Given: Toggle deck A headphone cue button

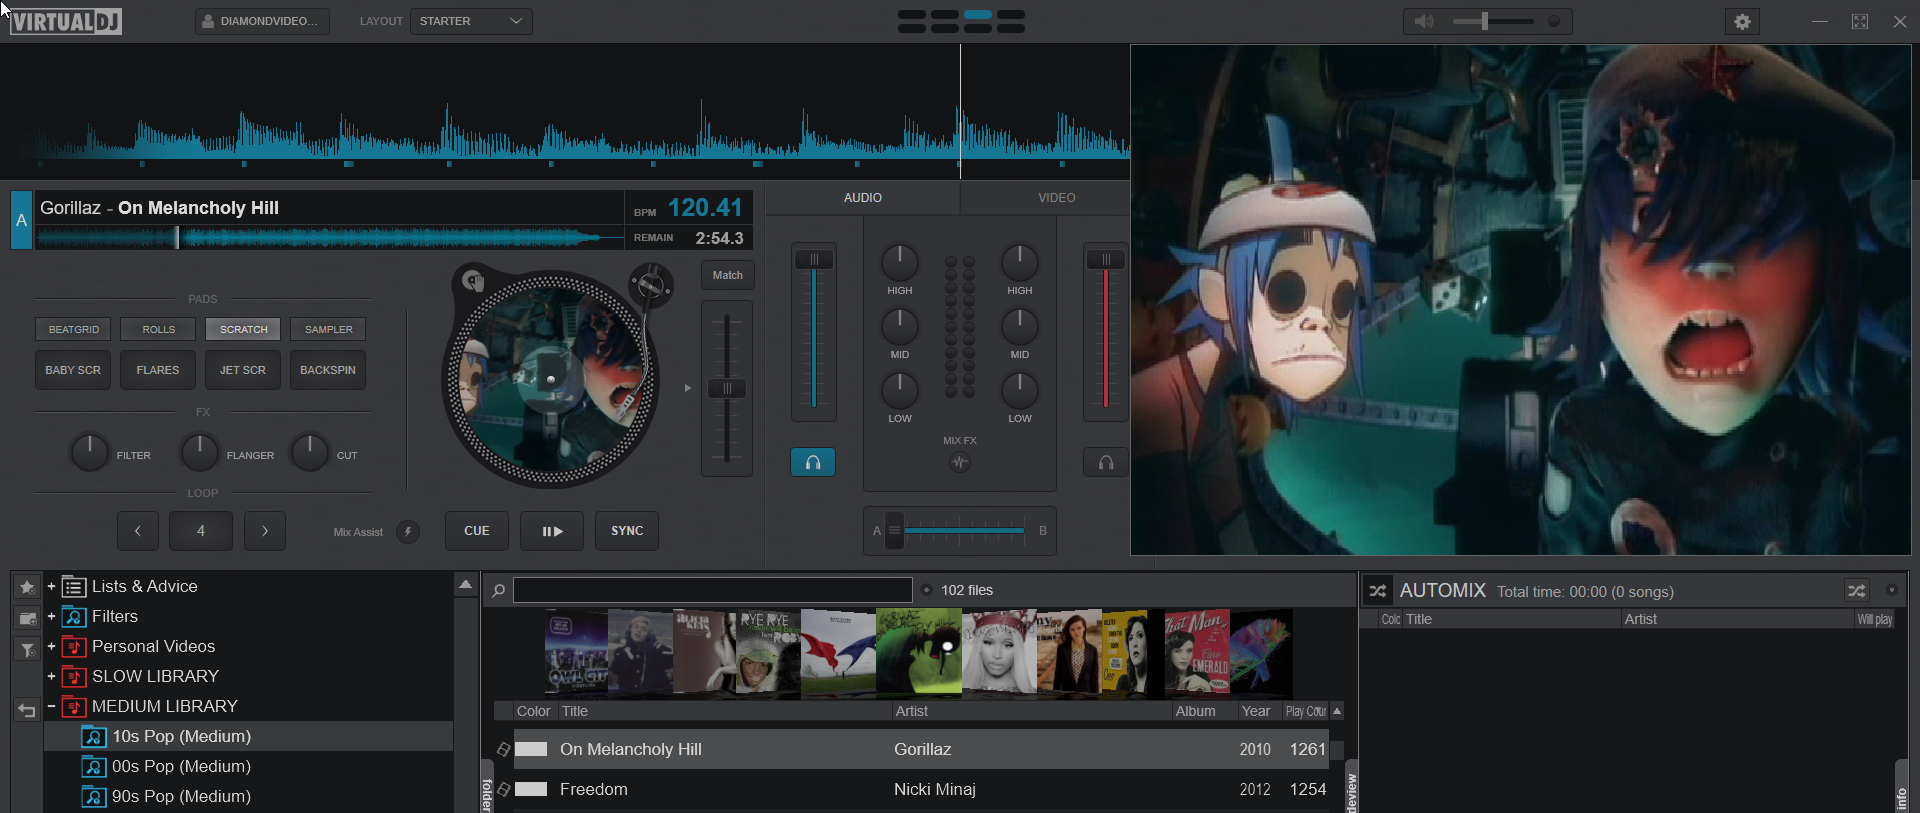Looking at the screenshot, I should (x=813, y=462).
